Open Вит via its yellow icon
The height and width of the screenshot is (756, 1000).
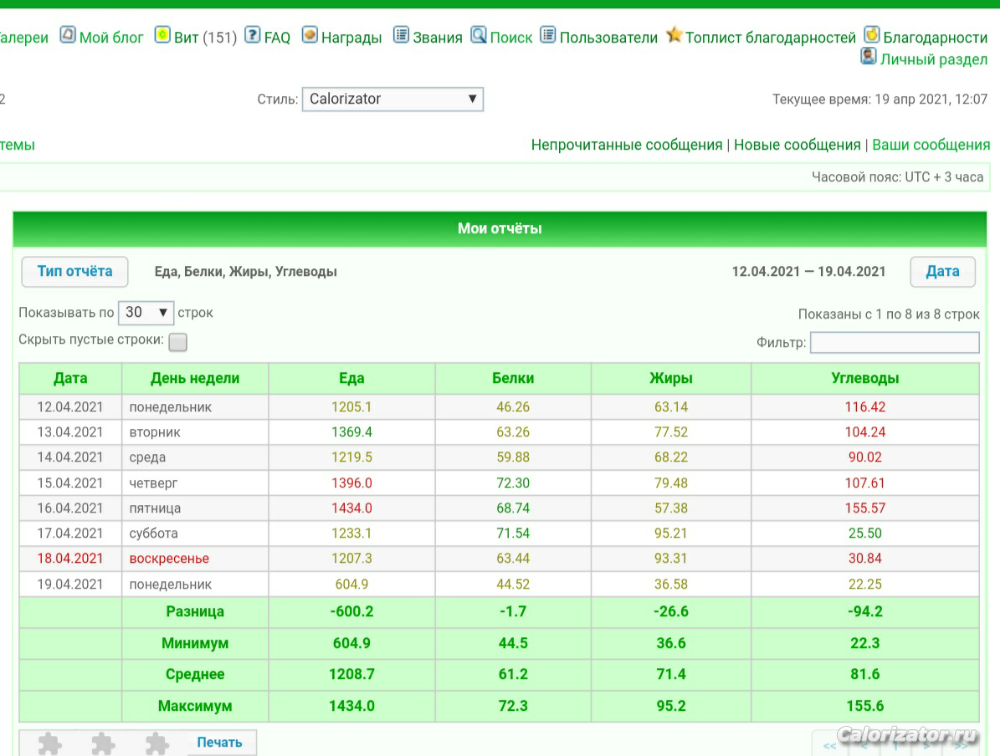pyautogui.click(x=162, y=35)
